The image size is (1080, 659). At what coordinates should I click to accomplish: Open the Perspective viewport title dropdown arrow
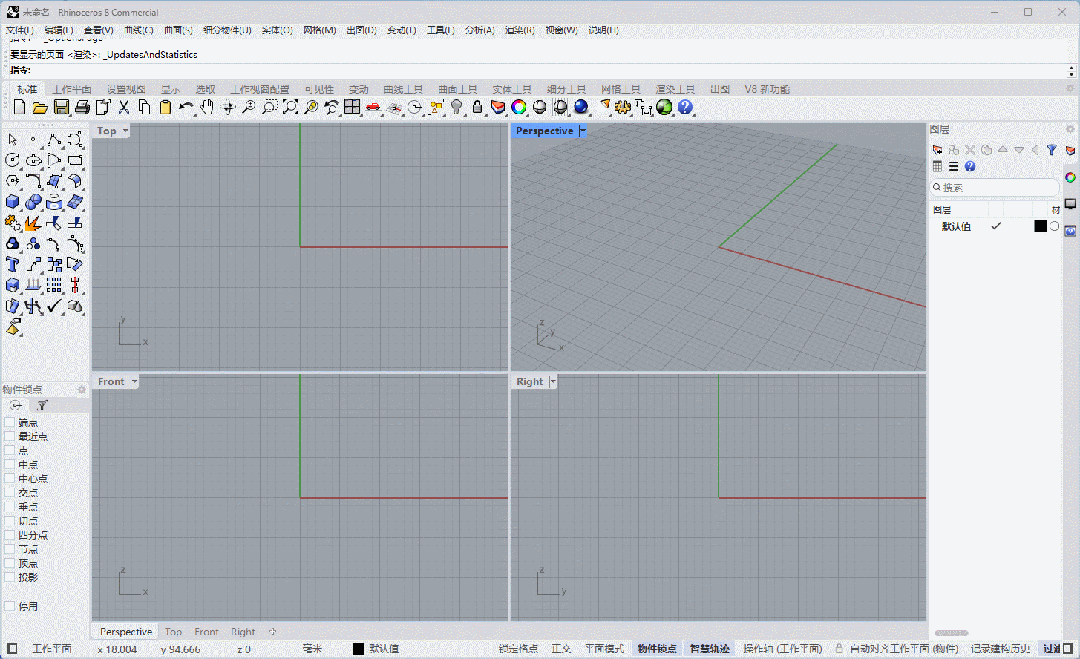tap(582, 130)
